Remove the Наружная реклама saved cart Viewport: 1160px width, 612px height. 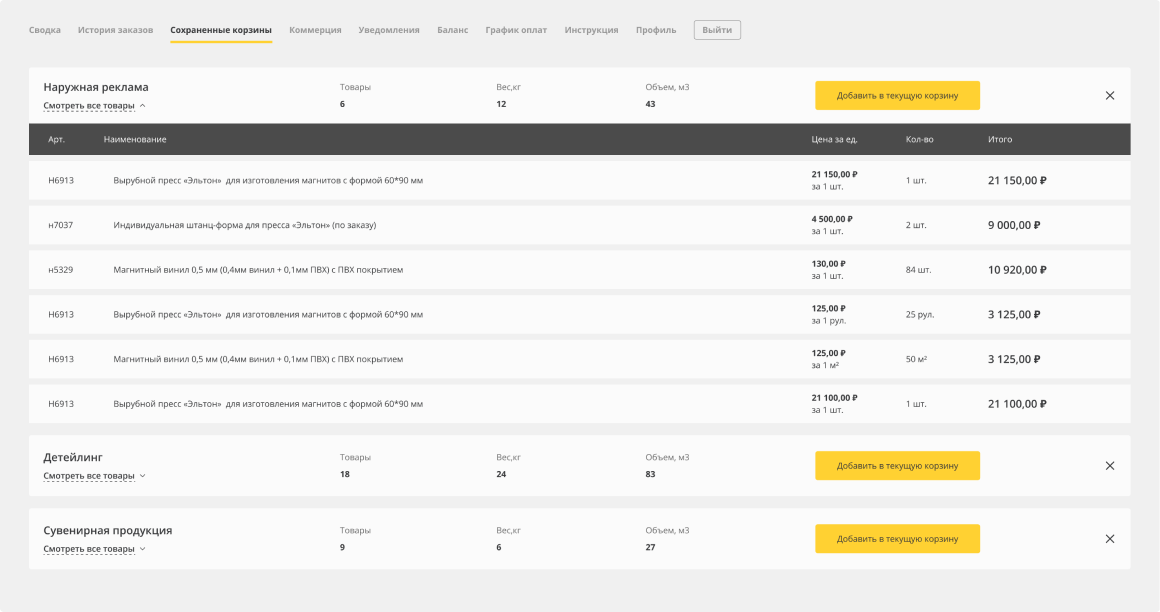click(1109, 96)
